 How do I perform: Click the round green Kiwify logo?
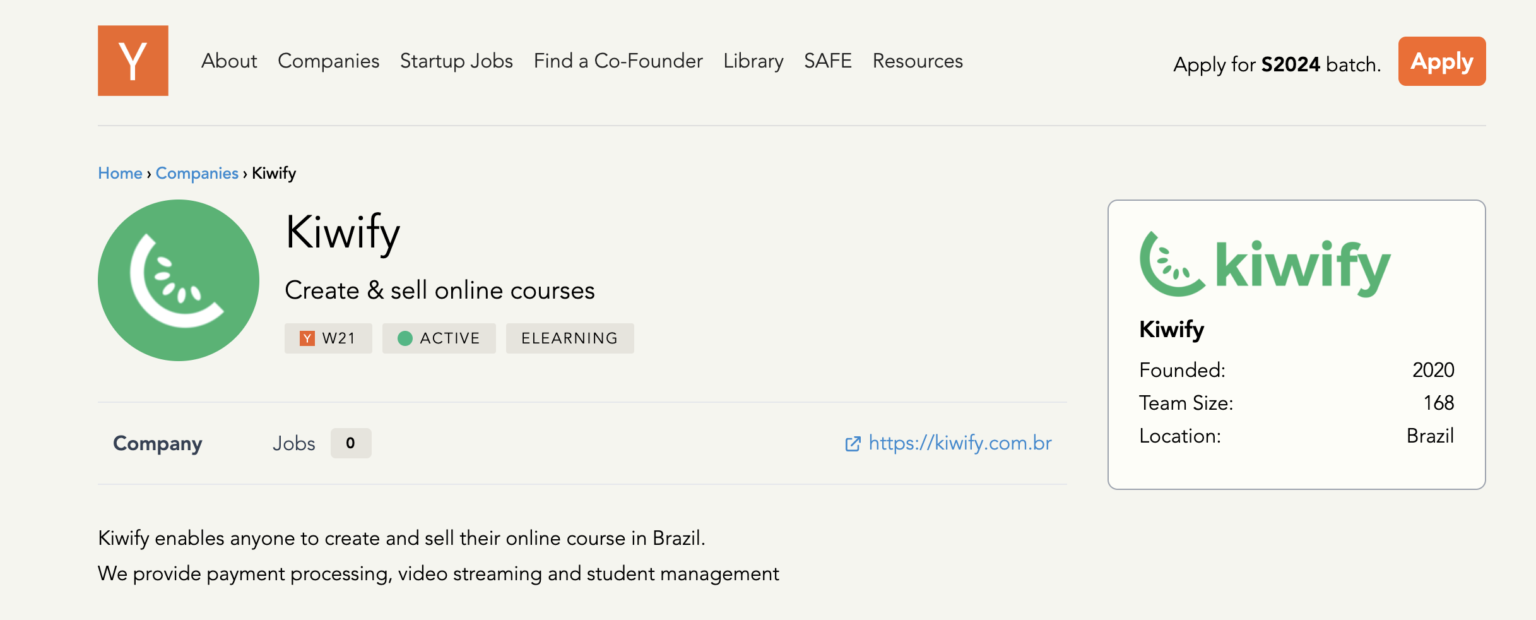click(178, 280)
